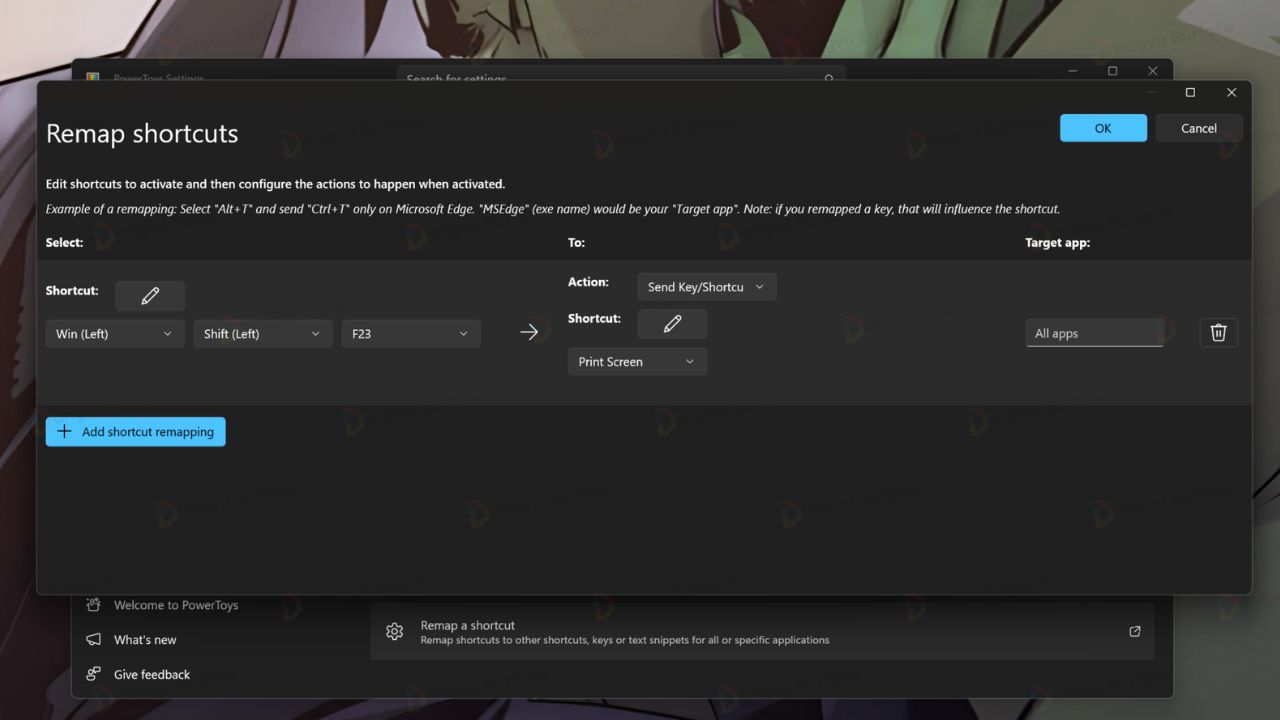
Task: Open the Send Key/Shortcut action dropdown
Action: click(707, 287)
